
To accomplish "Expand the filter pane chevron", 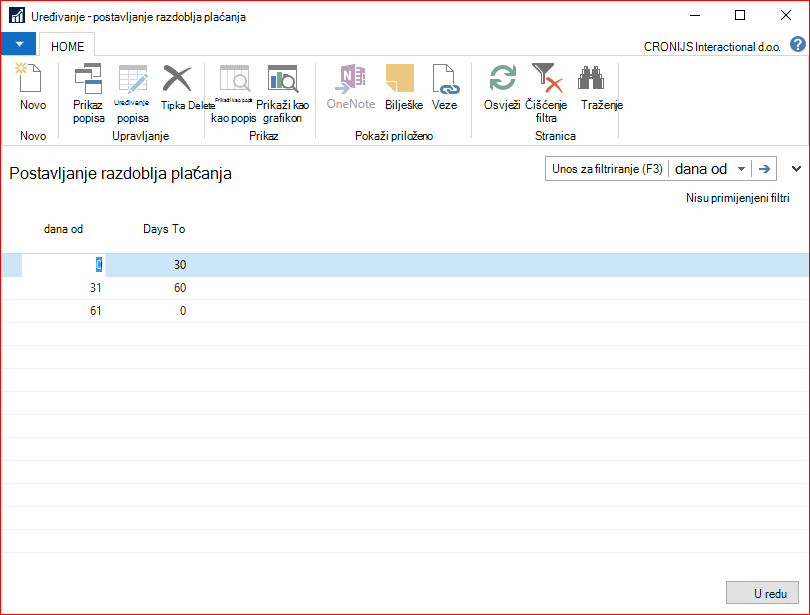I will coord(796,168).
